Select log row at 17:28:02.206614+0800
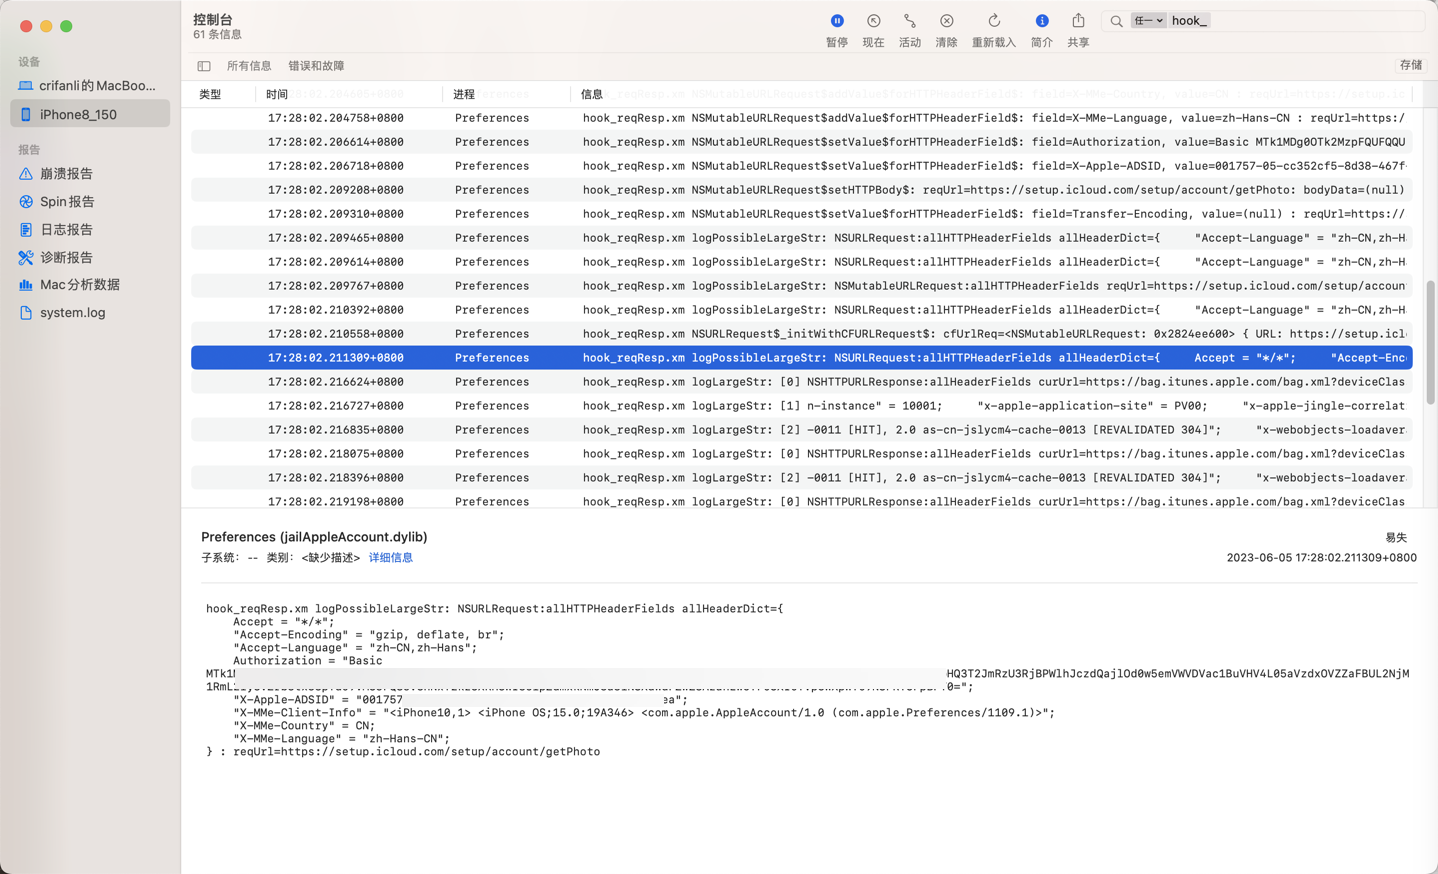The height and width of the screenshot is (874, 1438). click(802, 142)
